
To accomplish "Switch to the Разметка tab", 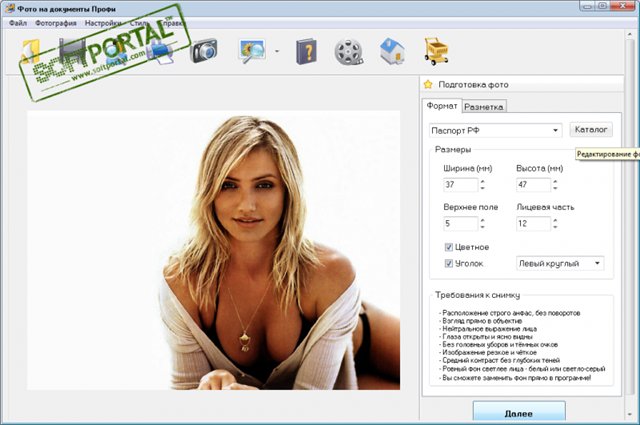I will coord(484,107).
